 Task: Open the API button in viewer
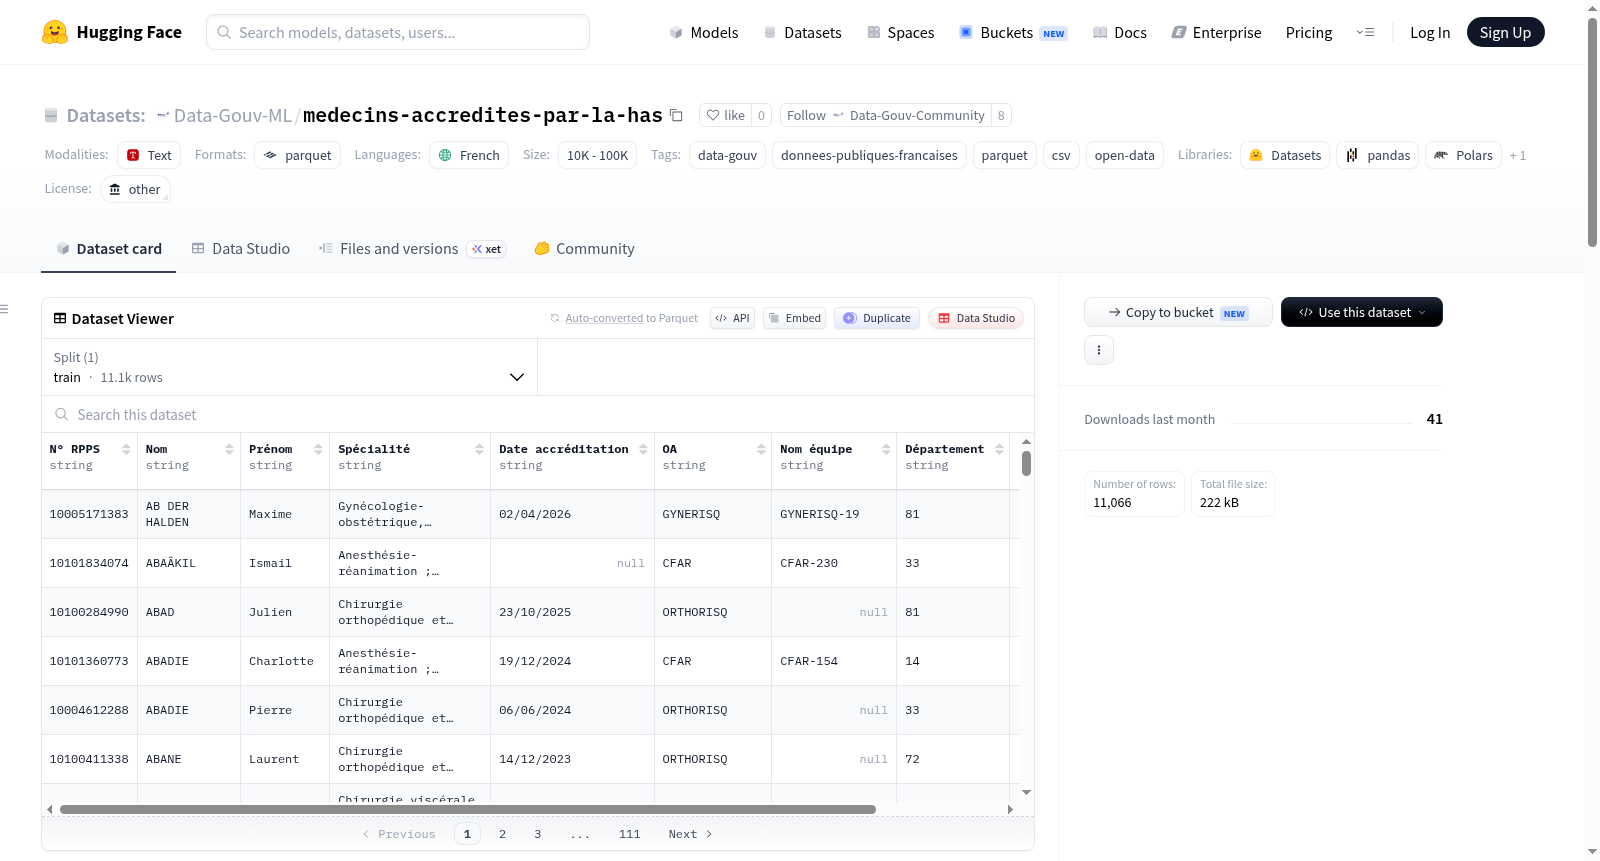[732, 318]
